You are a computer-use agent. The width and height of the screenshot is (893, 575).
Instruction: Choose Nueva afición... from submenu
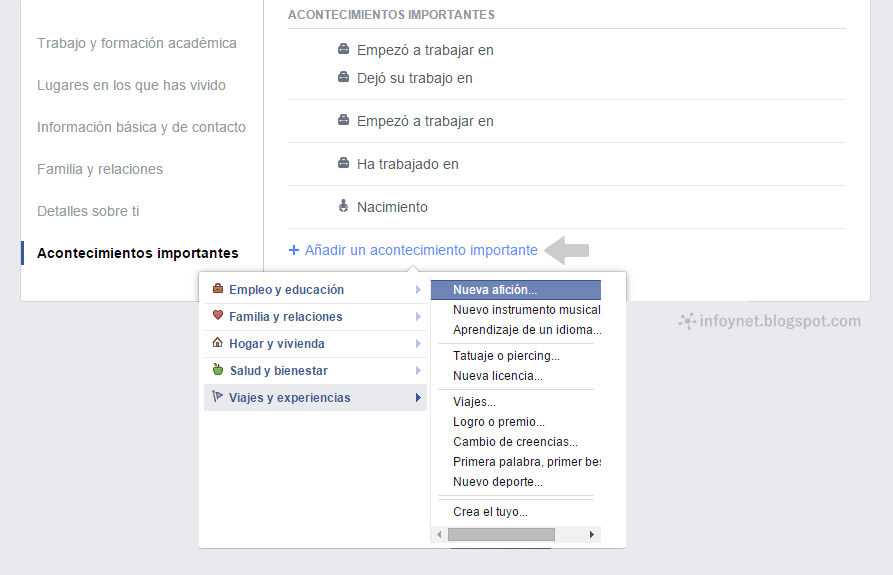click(516, 290)
